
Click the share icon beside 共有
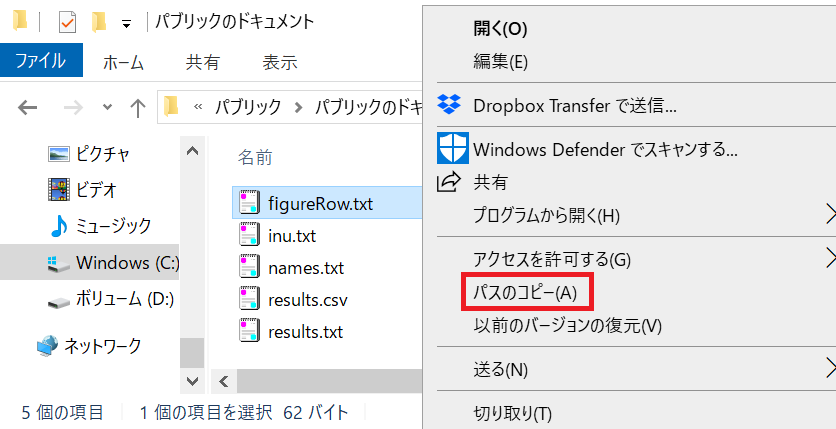pos(450,182)
